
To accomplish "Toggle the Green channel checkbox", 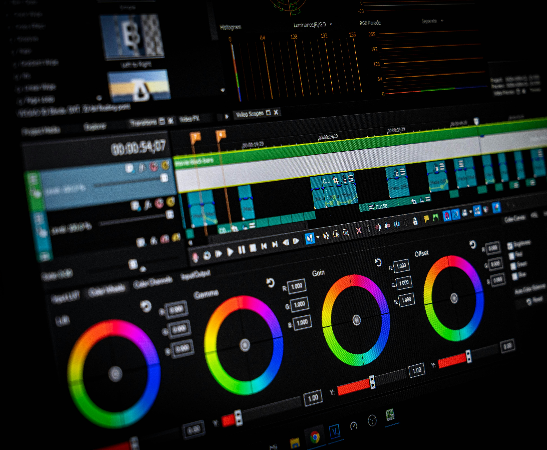I will pyautogui.click(x=513, y=267).
